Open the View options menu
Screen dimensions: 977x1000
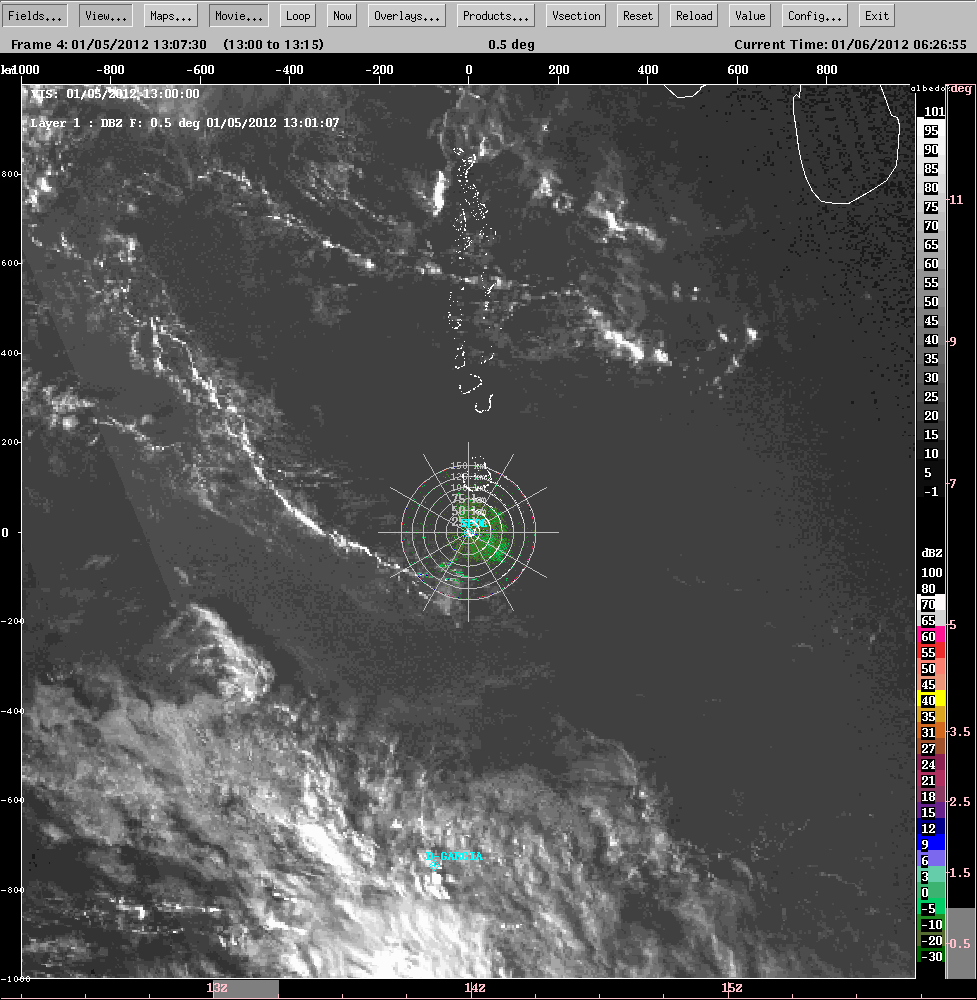click(105, 16)
